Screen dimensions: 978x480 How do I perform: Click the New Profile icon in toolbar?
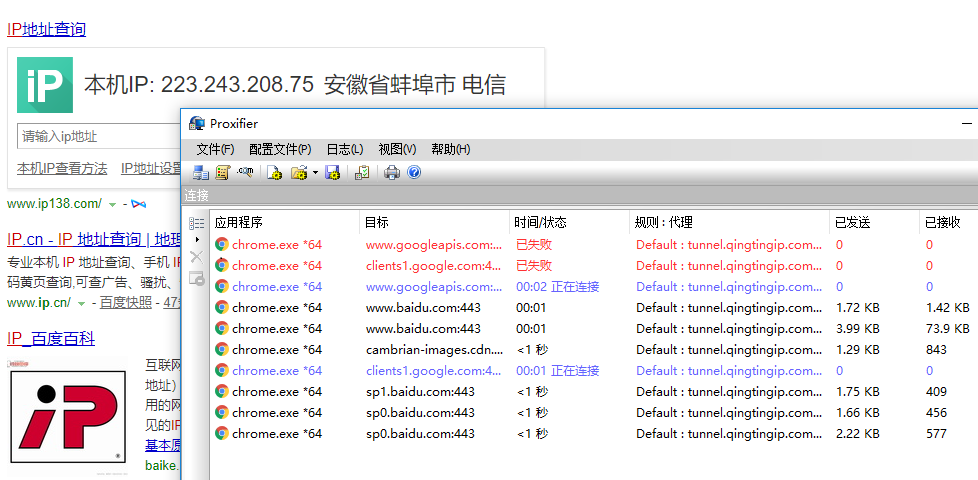click(274, 173)
